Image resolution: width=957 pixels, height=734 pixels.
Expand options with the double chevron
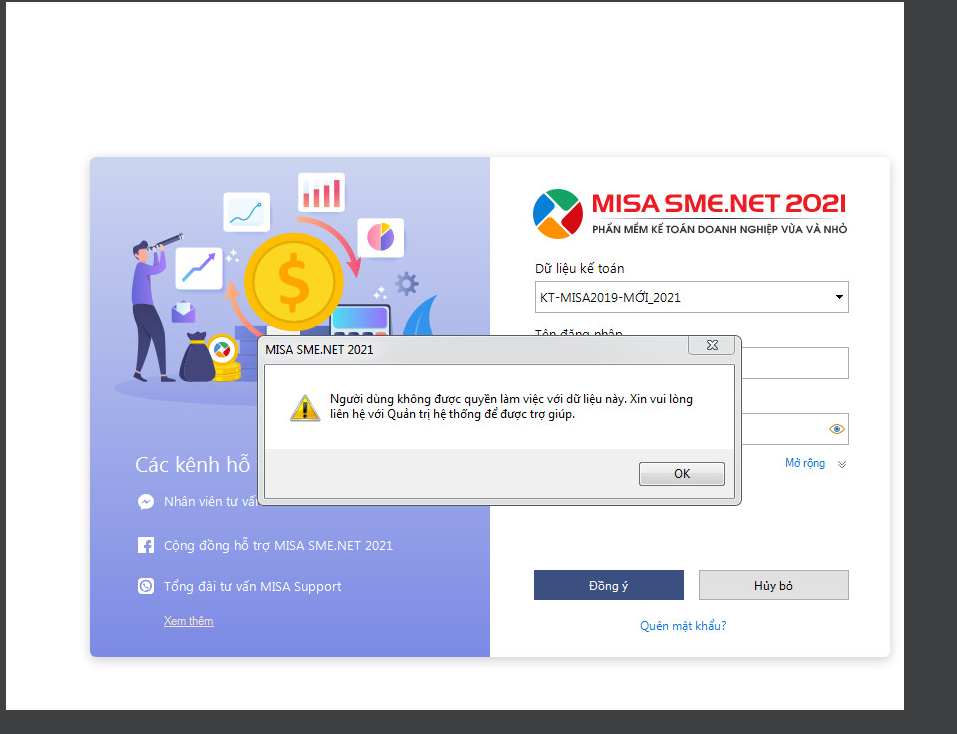click(x=842, y=464)
